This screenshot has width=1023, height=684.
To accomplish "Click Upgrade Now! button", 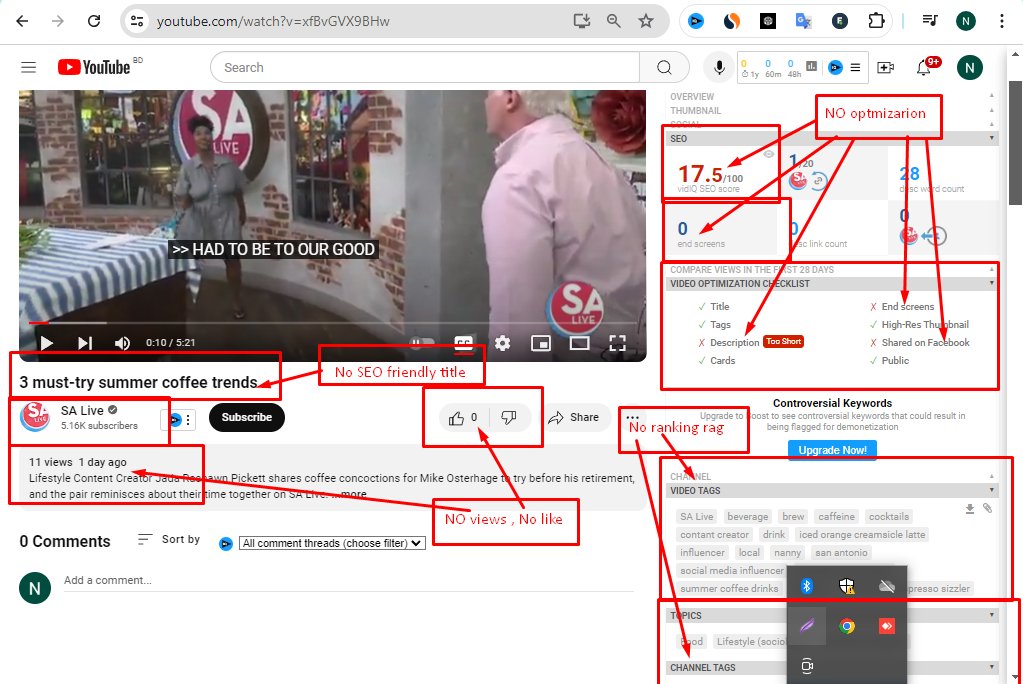I will (x=832, y=450).
